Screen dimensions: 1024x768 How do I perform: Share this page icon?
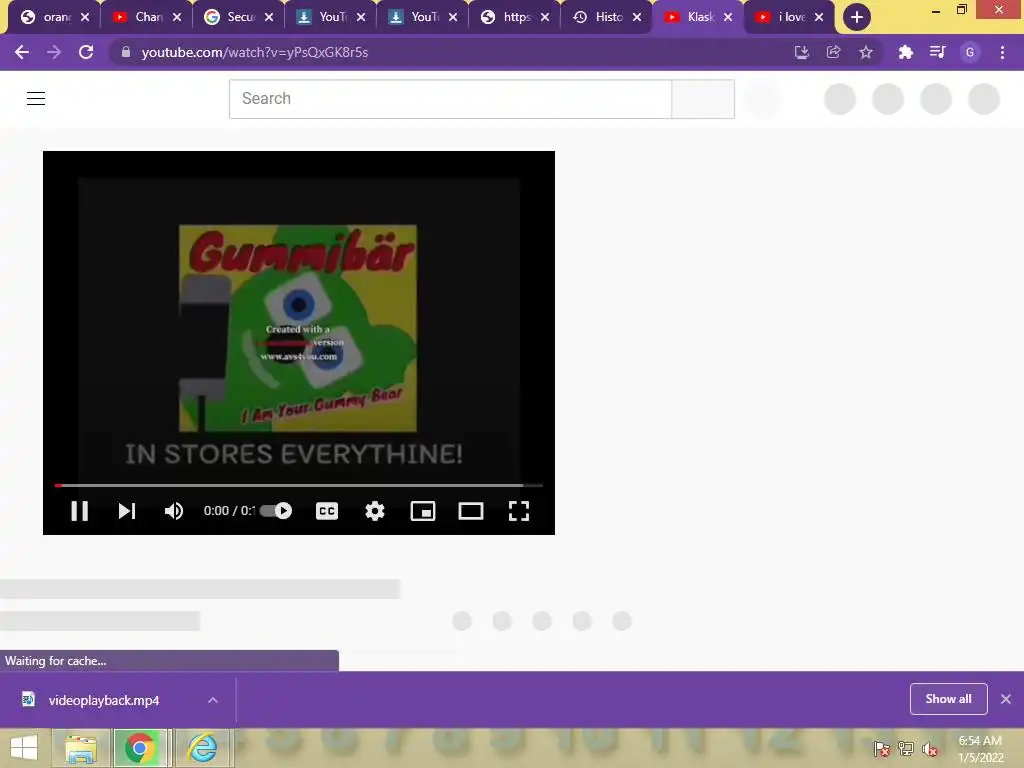coord(833,52)
